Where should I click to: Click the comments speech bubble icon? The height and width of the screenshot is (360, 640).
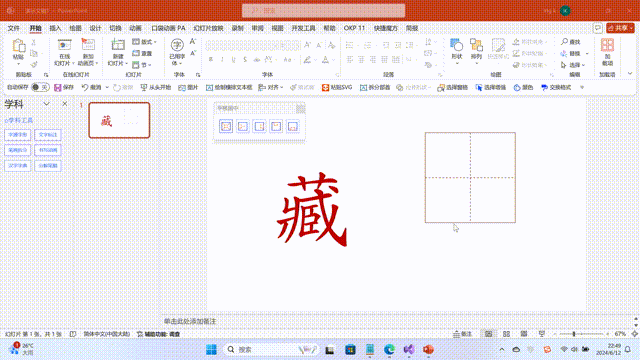(598, 28)
